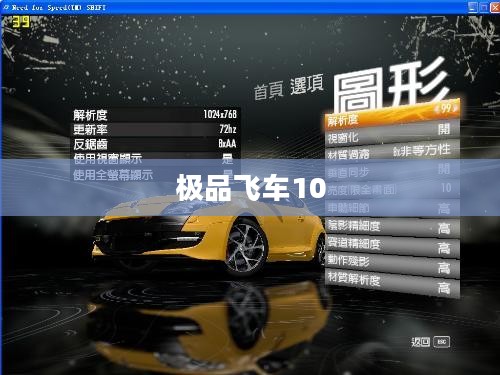
Task: Change the 陰影精細度 shadow detail setting
Action: pos(393,227)
